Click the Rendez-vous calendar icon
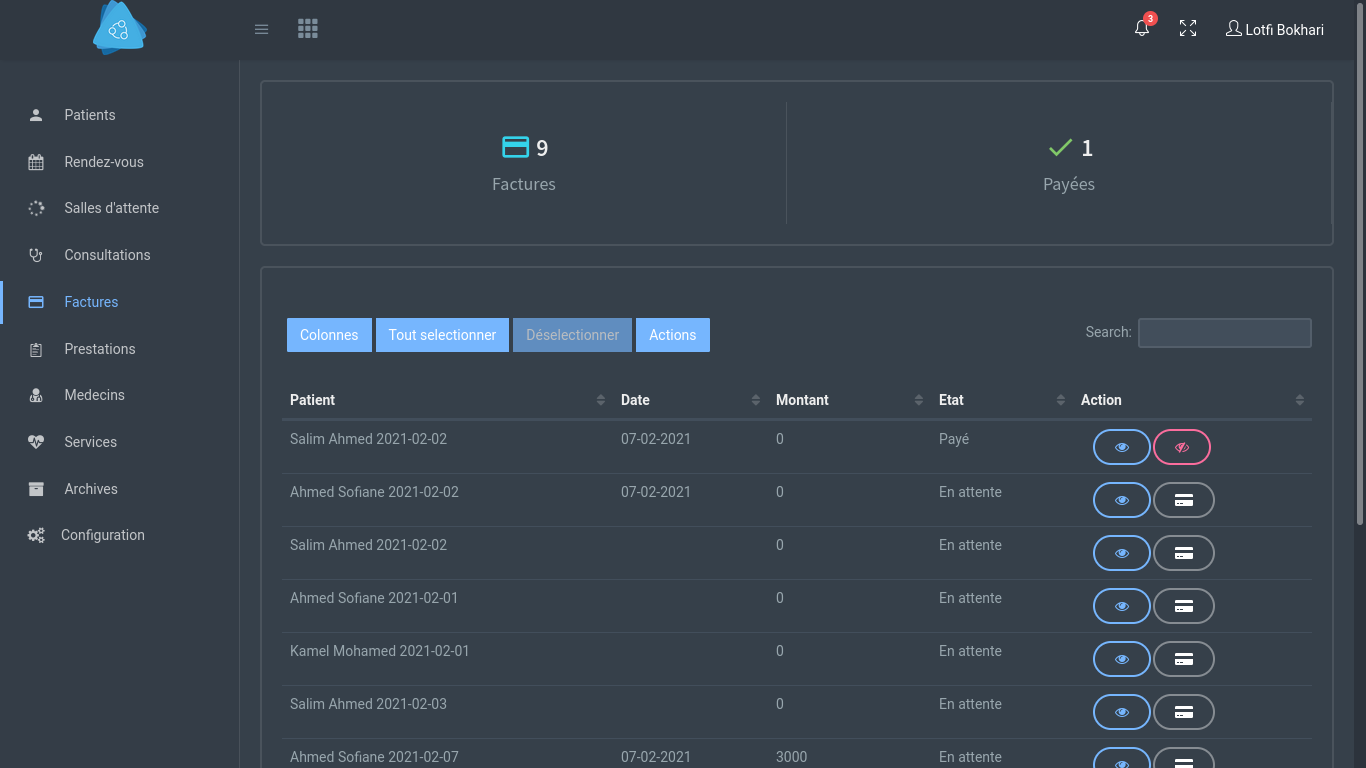 coord(36,162)
